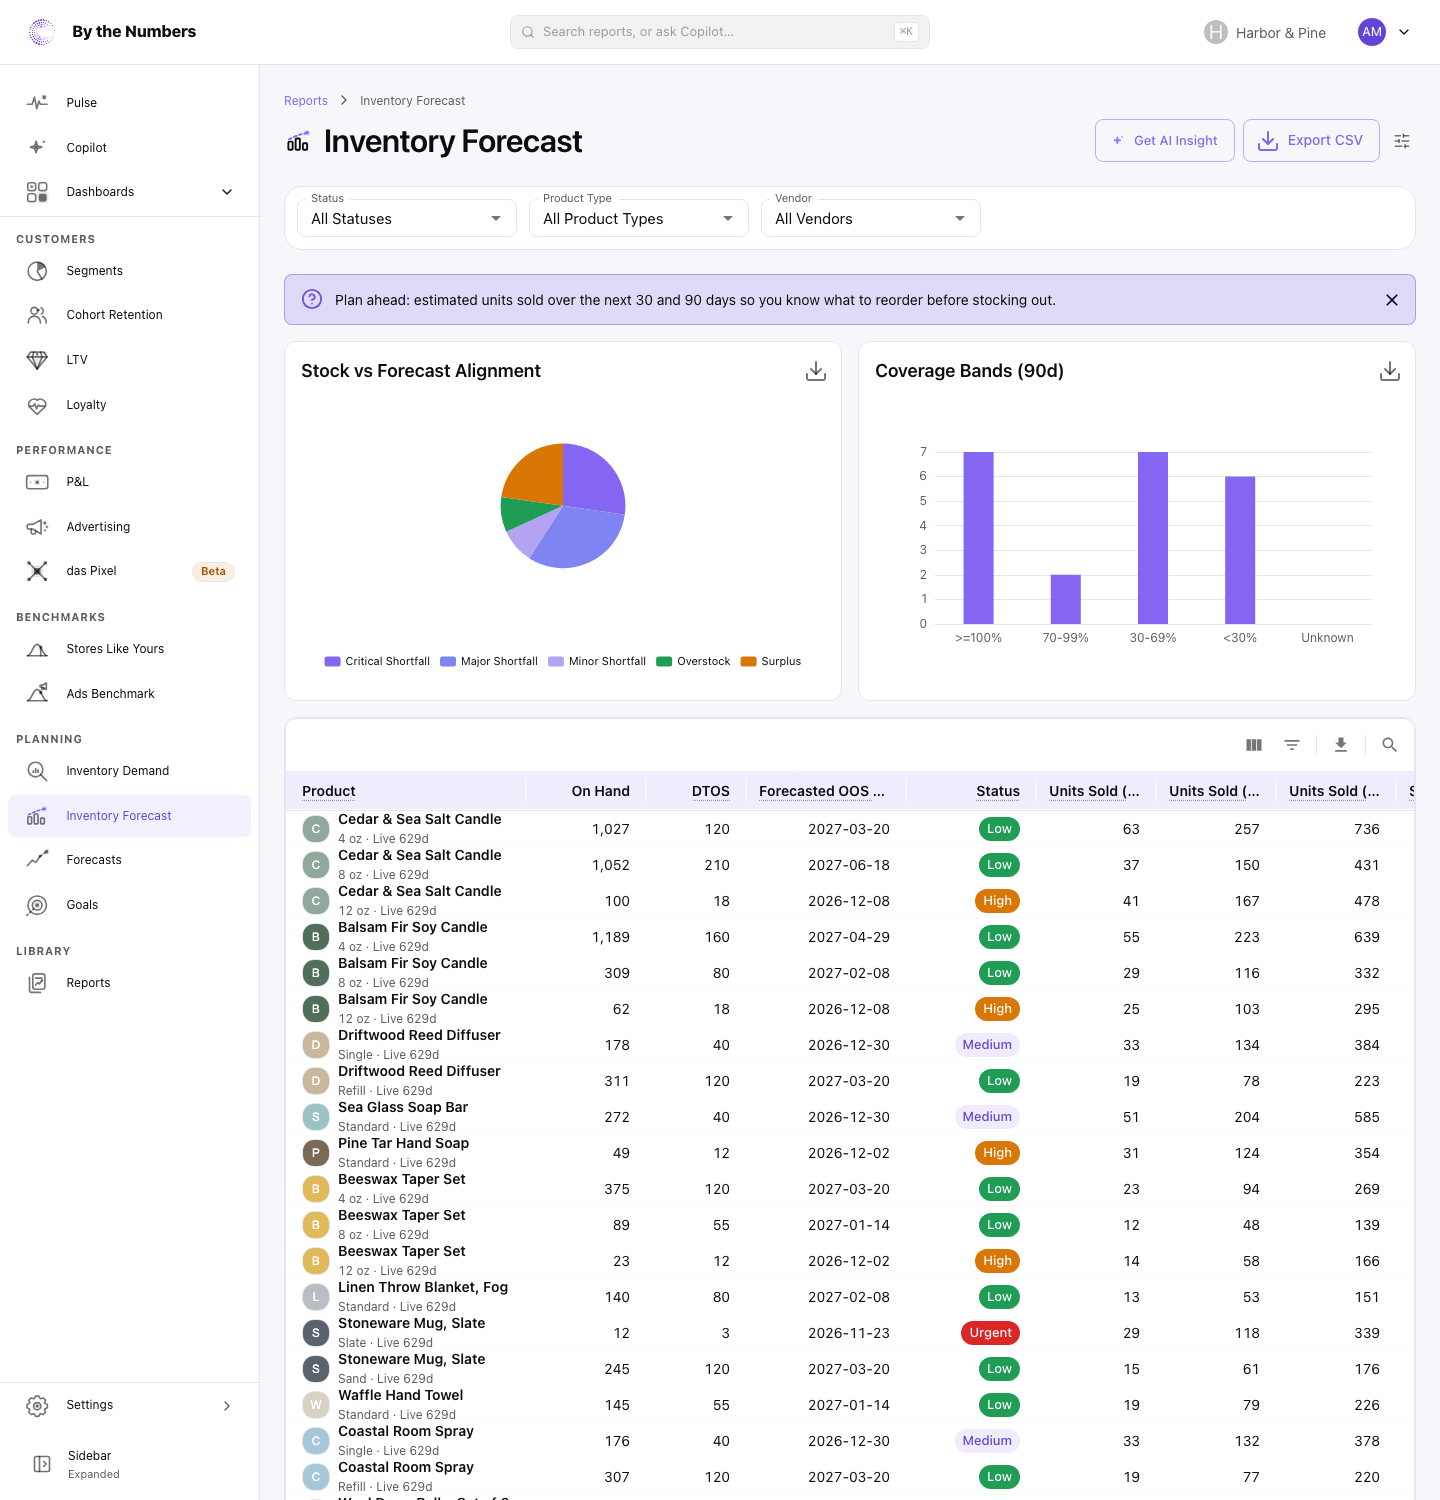The image size is (1440, 1500).
Task: Open the Loyalty heart icon
Action: [x=37, y=405]
